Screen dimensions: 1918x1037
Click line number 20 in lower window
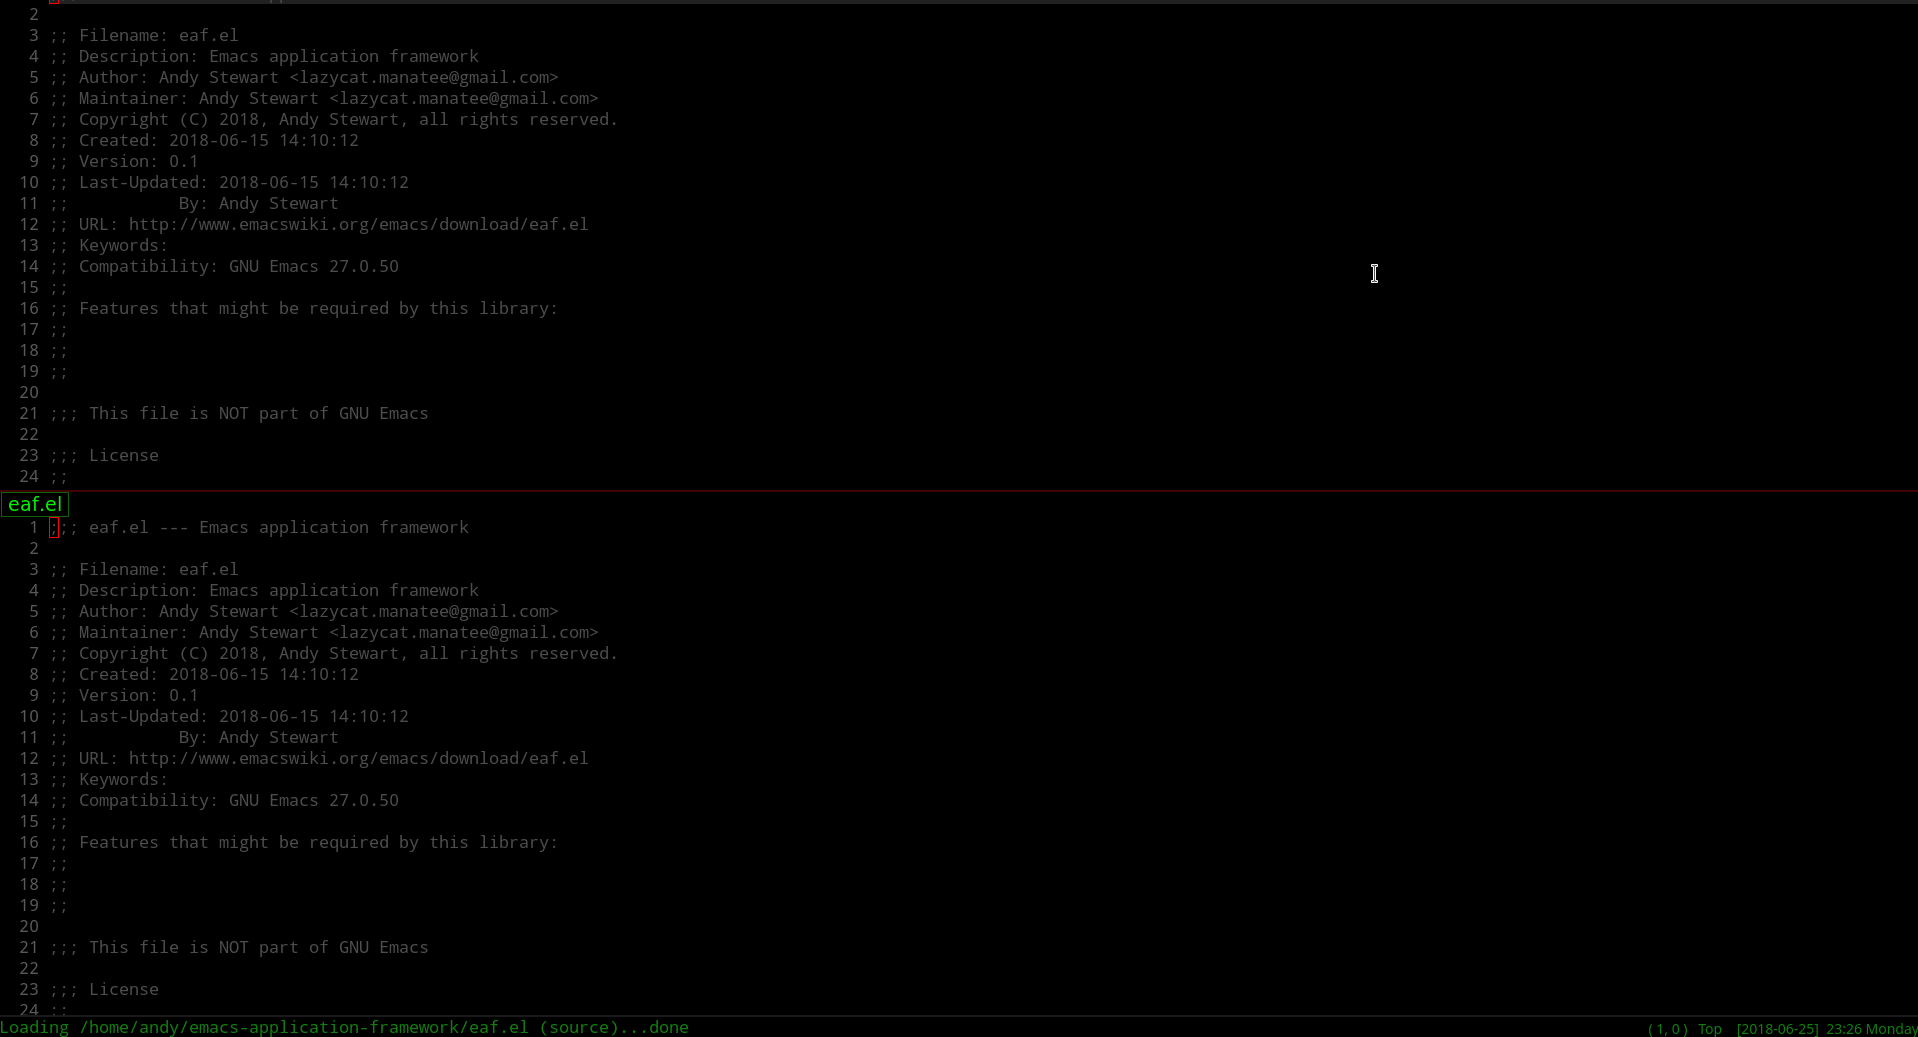(x=29, y=926)
